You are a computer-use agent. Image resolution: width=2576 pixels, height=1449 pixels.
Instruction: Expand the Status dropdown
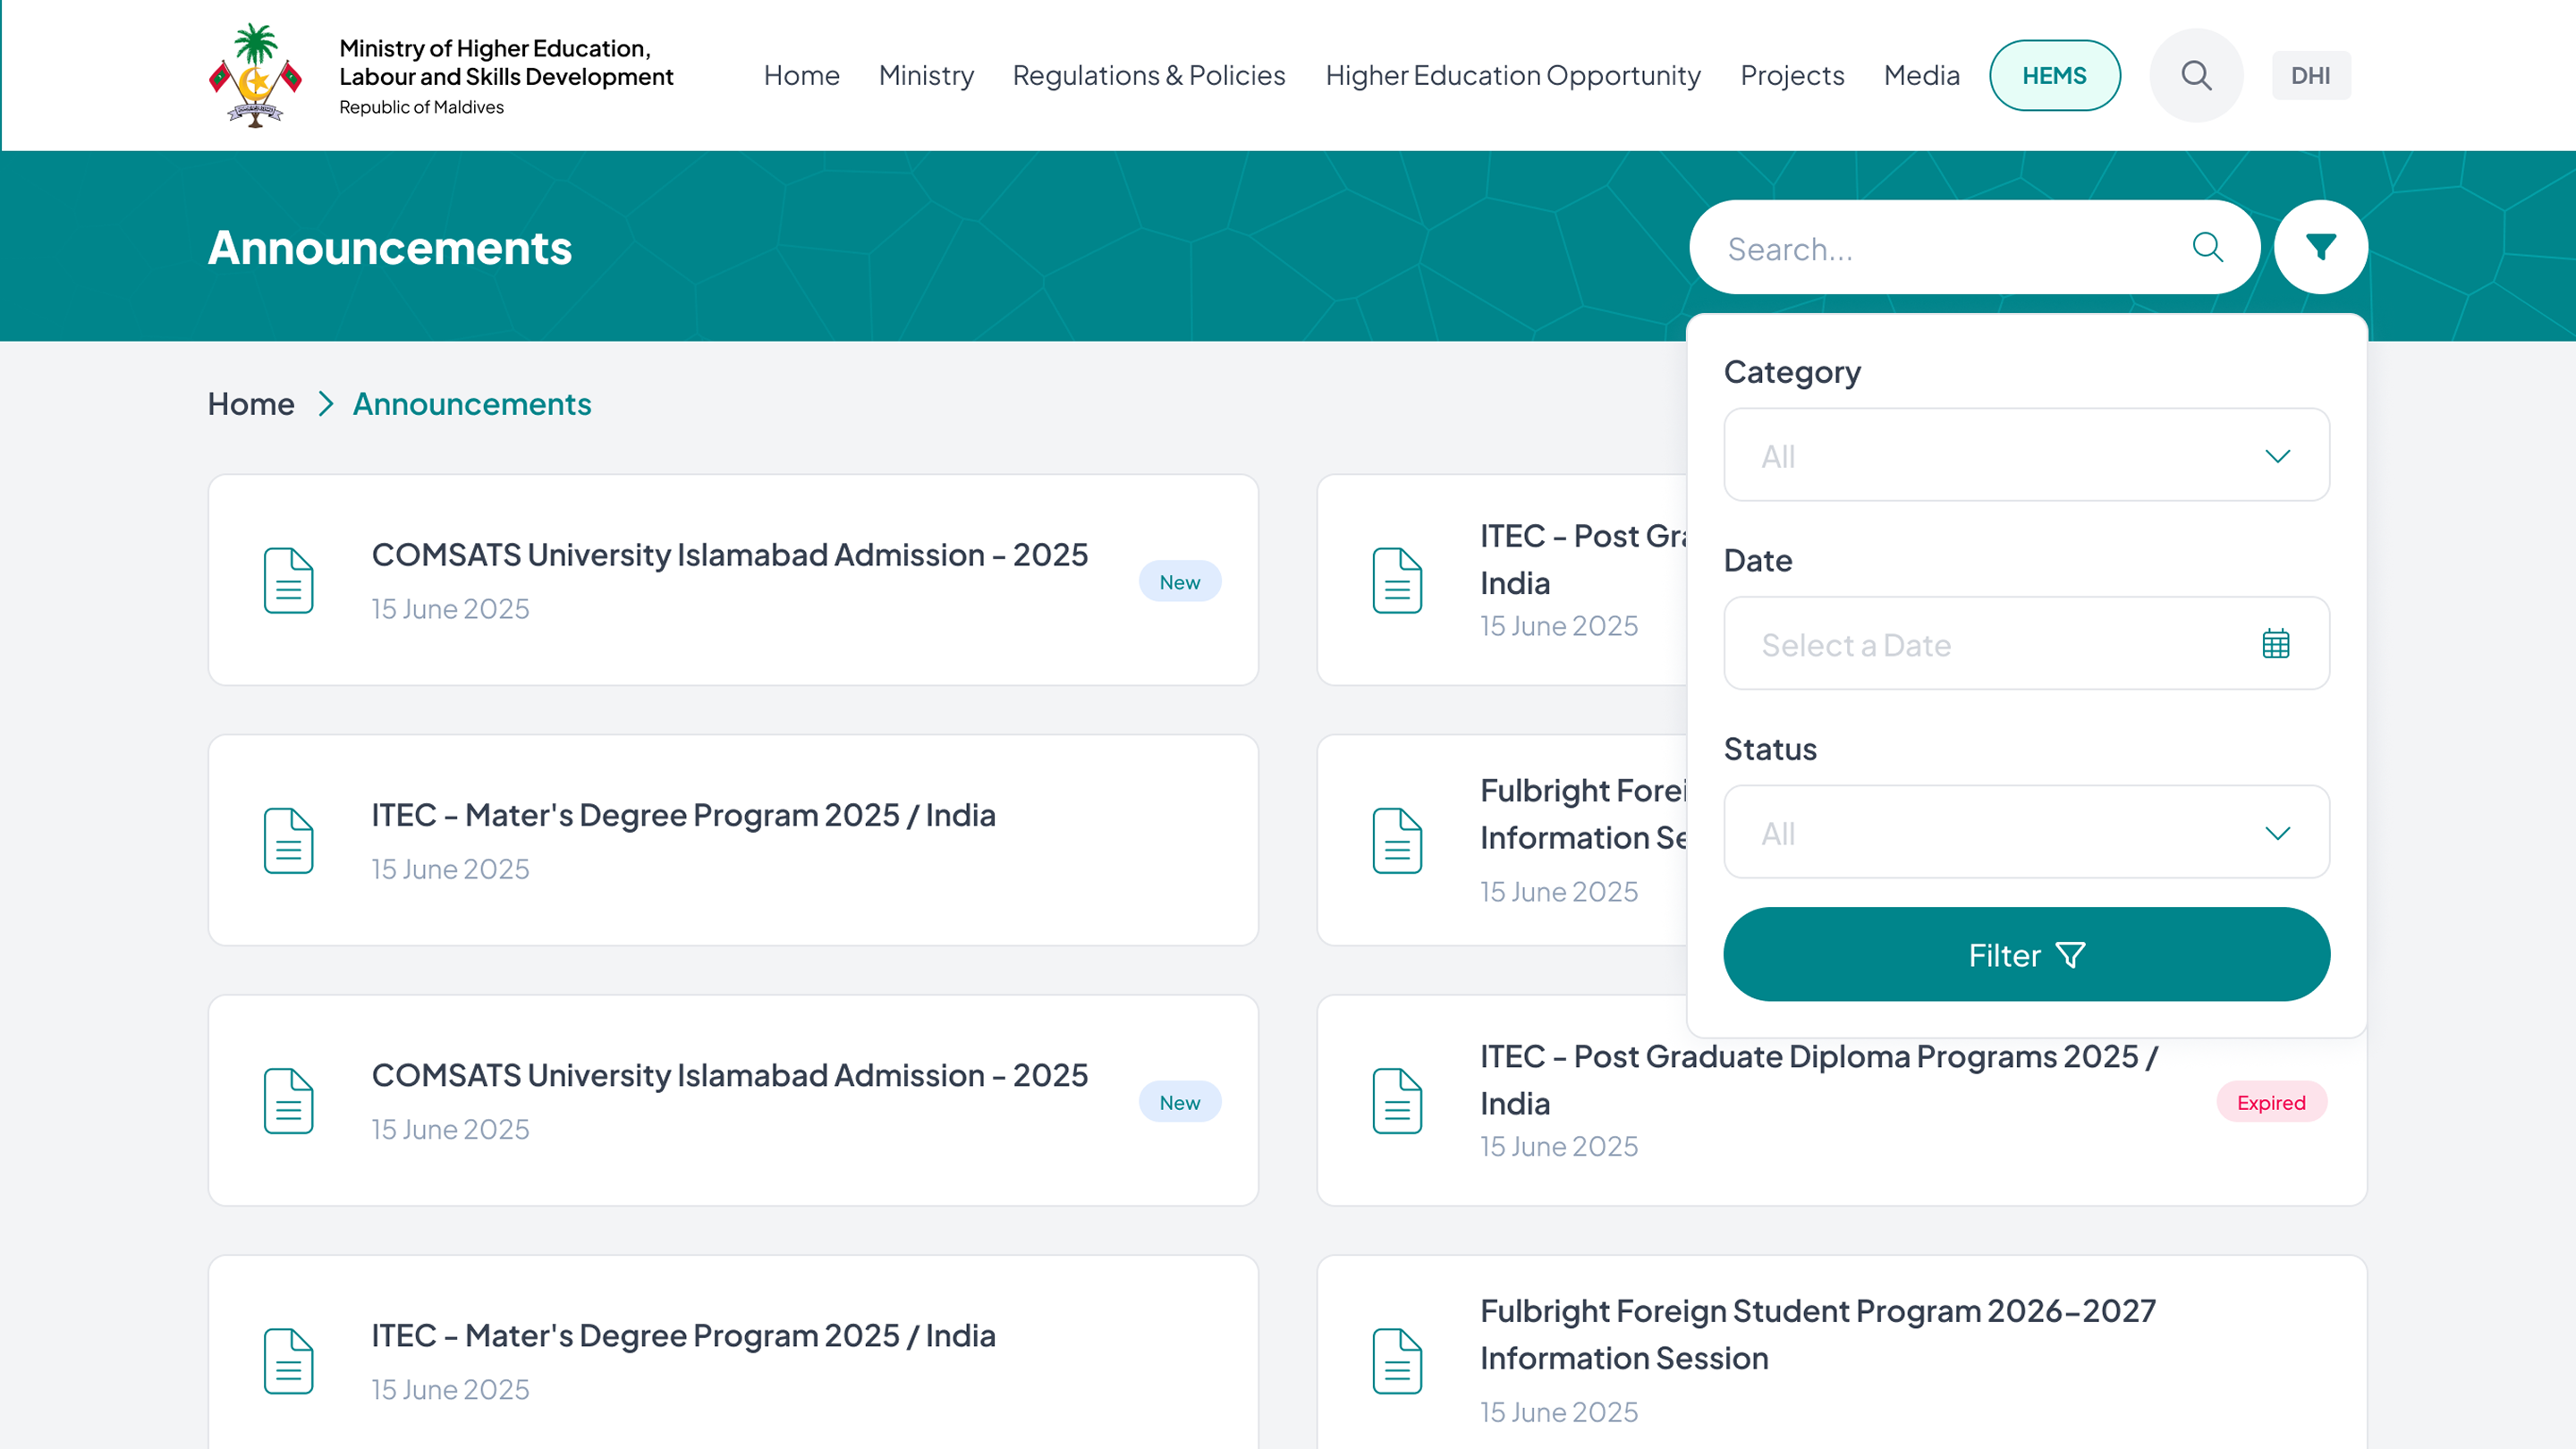point(2026,832)
